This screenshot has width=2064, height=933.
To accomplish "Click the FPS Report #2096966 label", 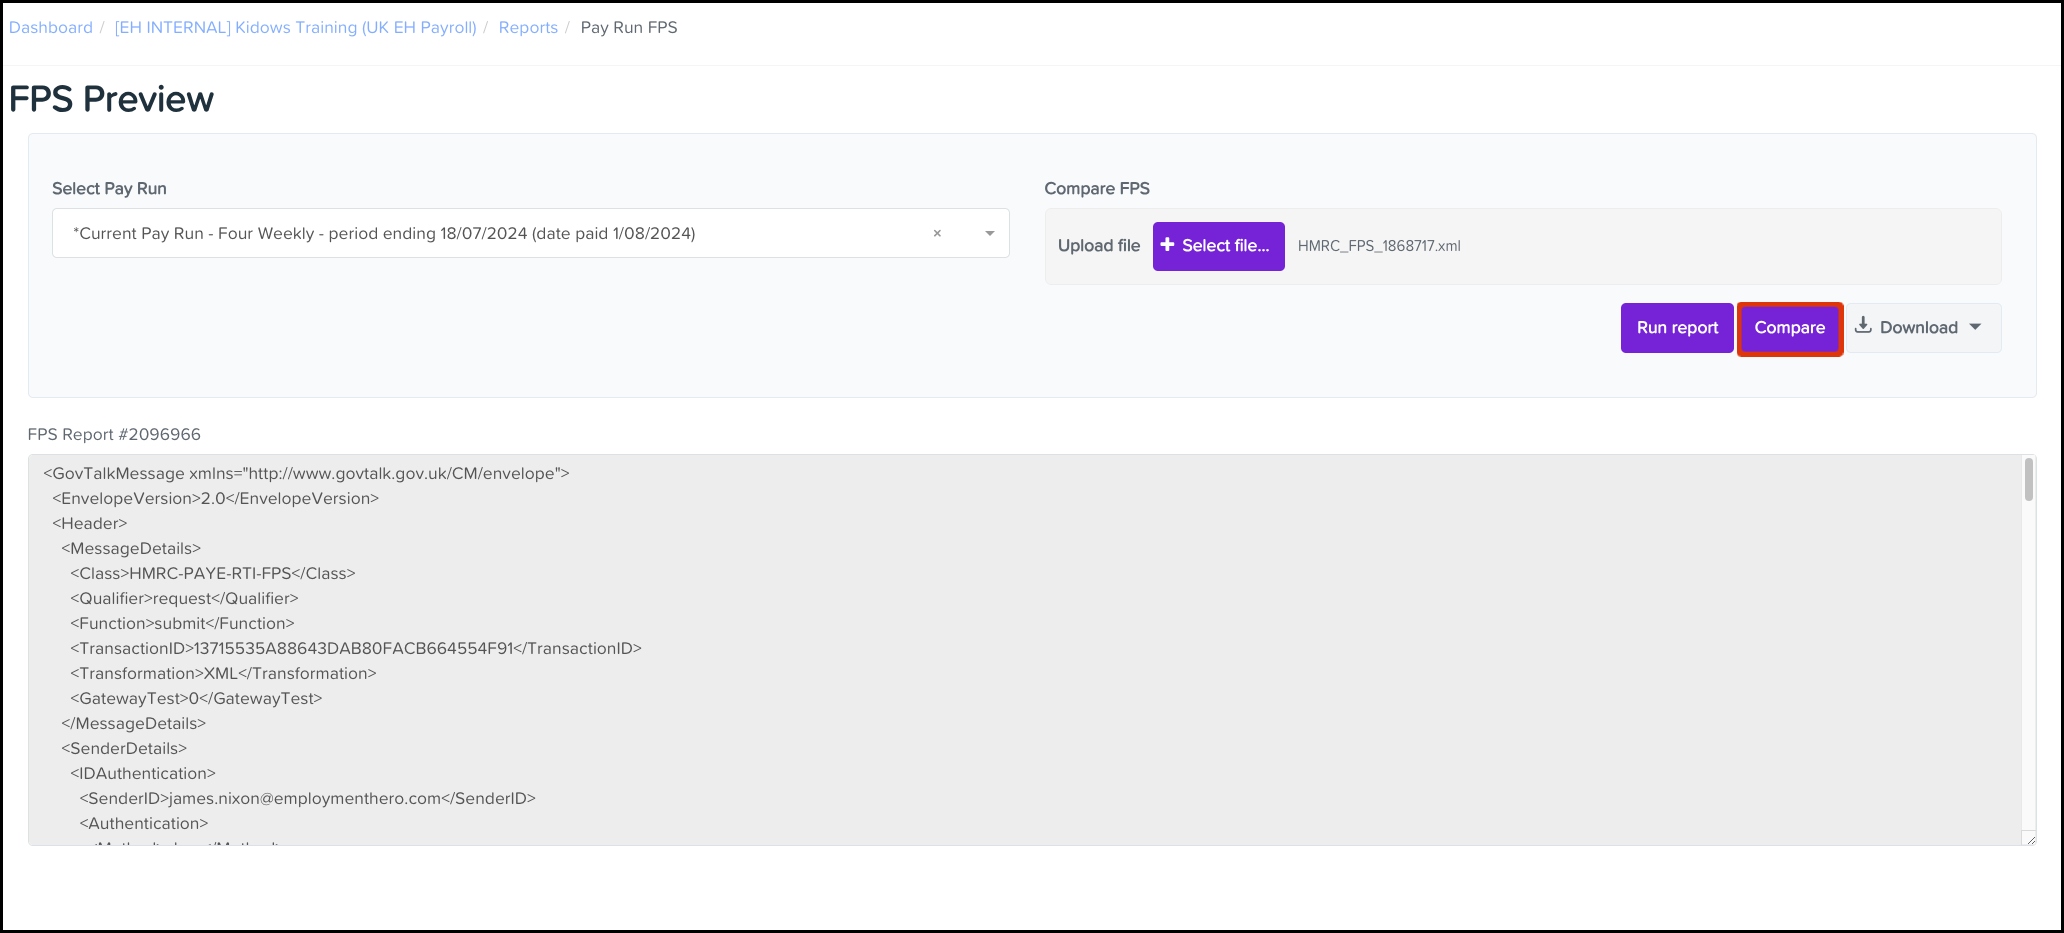I will click(x=114, y=435).
